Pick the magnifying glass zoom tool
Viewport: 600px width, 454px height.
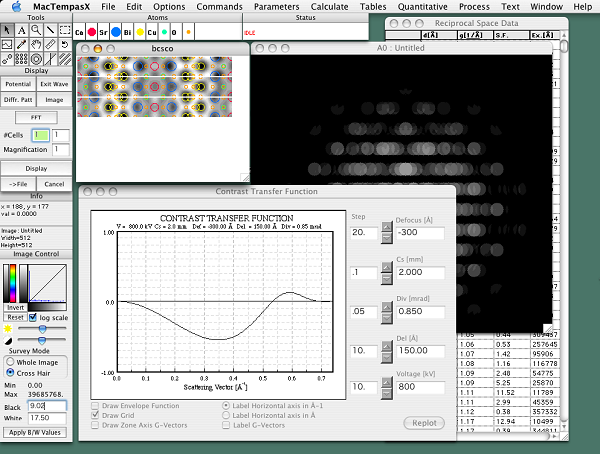pos(37,29)
